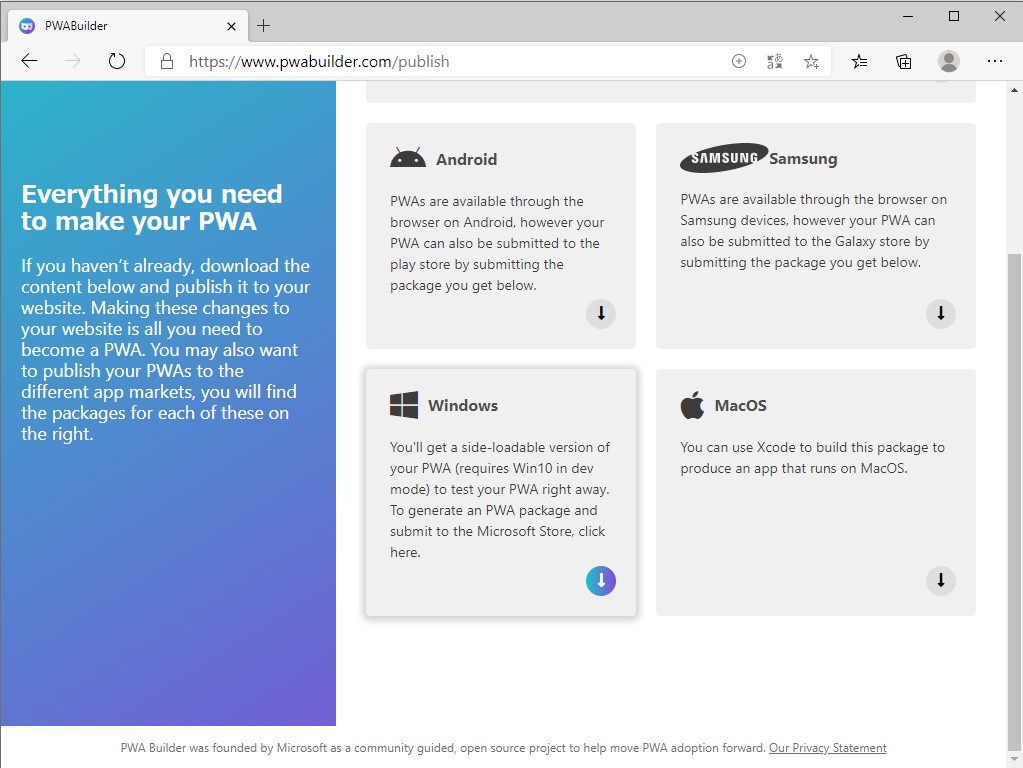Open a new browser tab

(x=262, y=25)
